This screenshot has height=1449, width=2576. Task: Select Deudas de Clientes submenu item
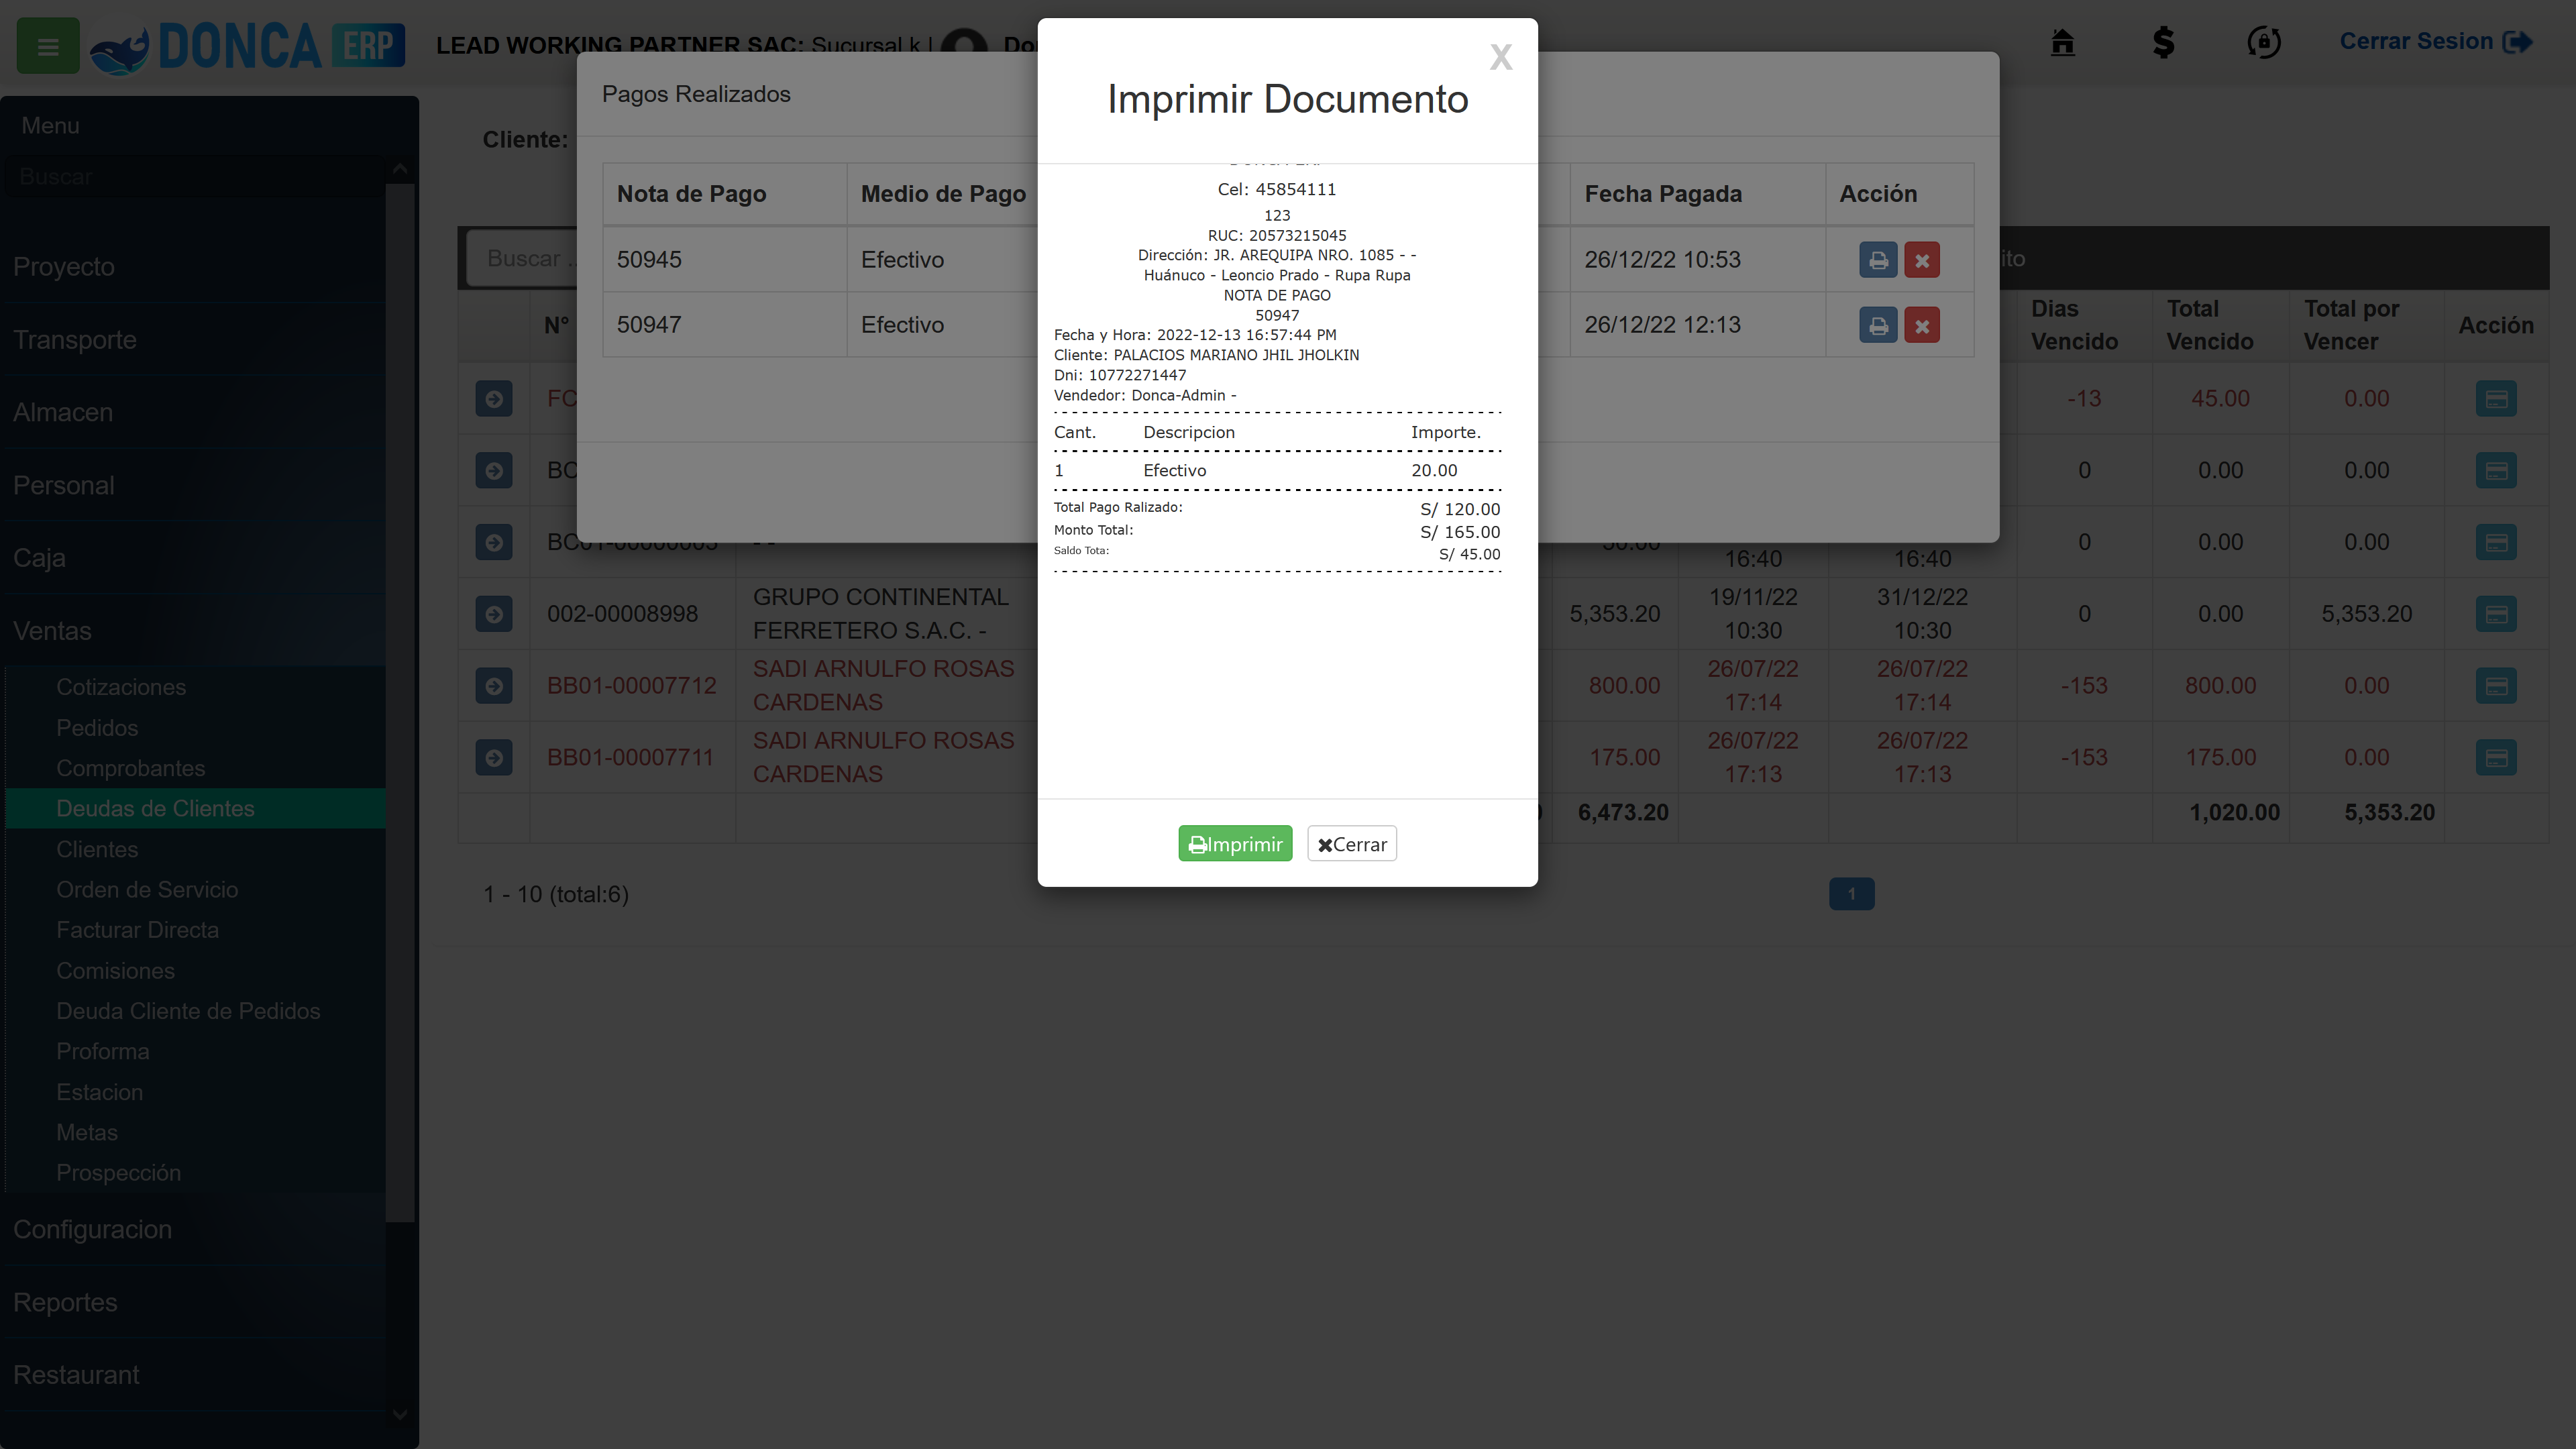click(x=196, y=809)
